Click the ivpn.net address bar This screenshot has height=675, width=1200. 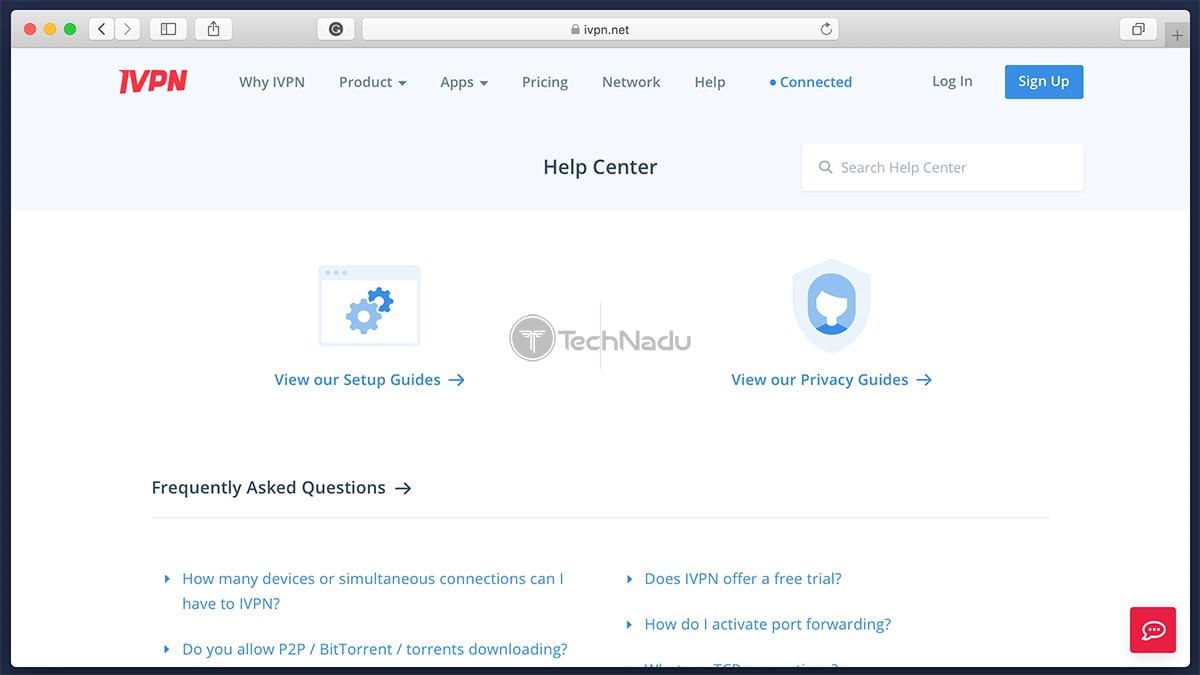click(600, 29)
